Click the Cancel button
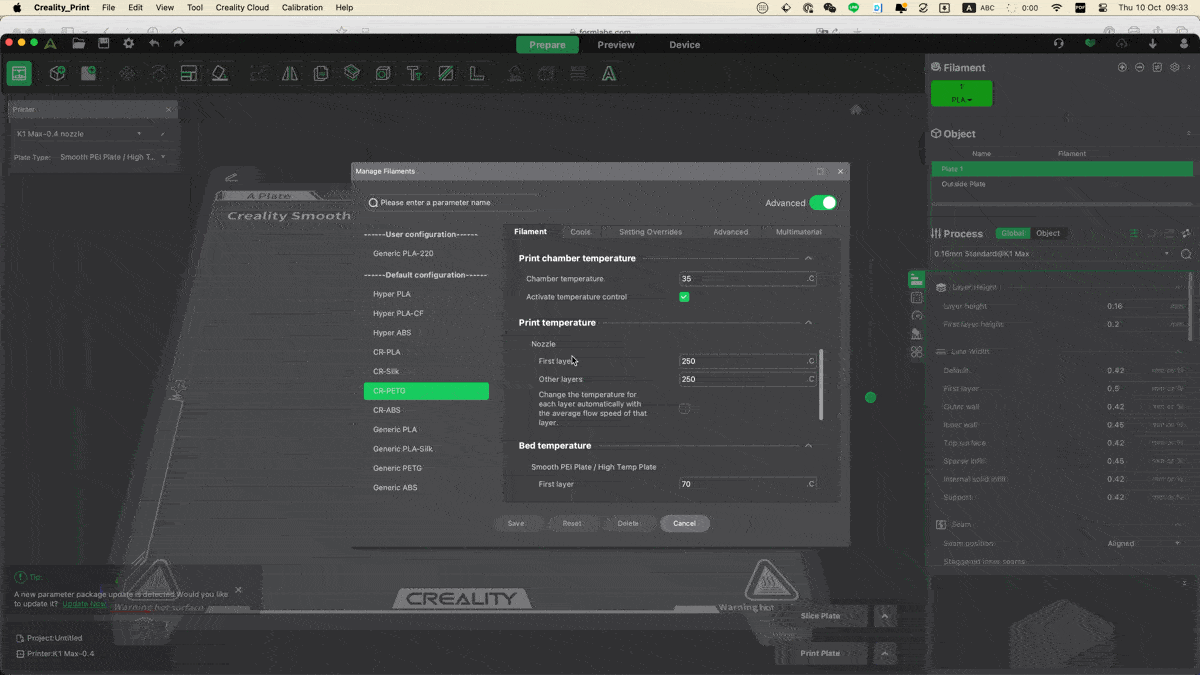Screen dimensions: 1200x675 (684, 523)
